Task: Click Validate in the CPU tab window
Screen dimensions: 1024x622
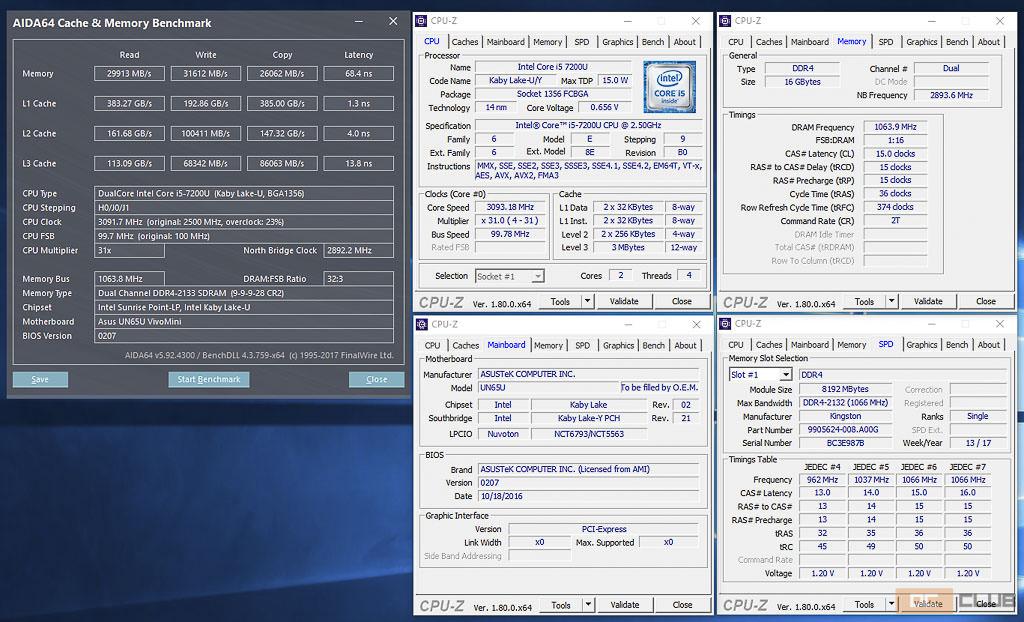Action: (x=624, y=301)
